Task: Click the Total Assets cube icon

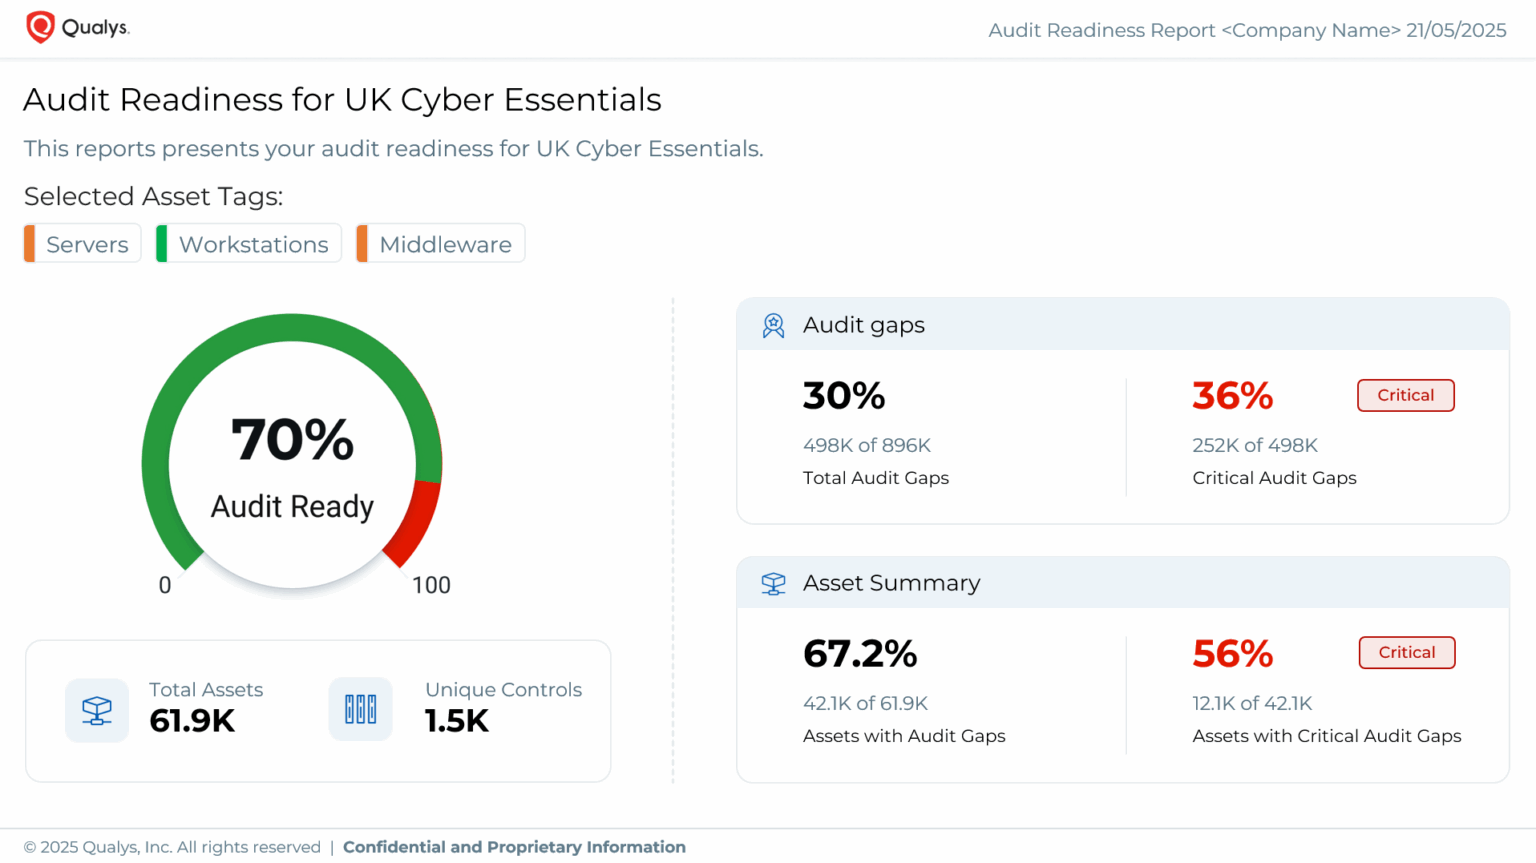Action: tap(97, 710)
